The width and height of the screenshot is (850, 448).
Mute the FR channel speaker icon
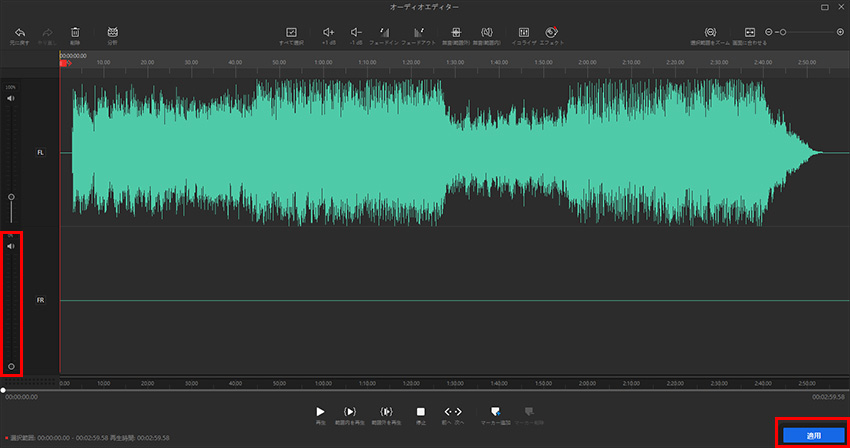pyautogui.click(x=11, y=246)
